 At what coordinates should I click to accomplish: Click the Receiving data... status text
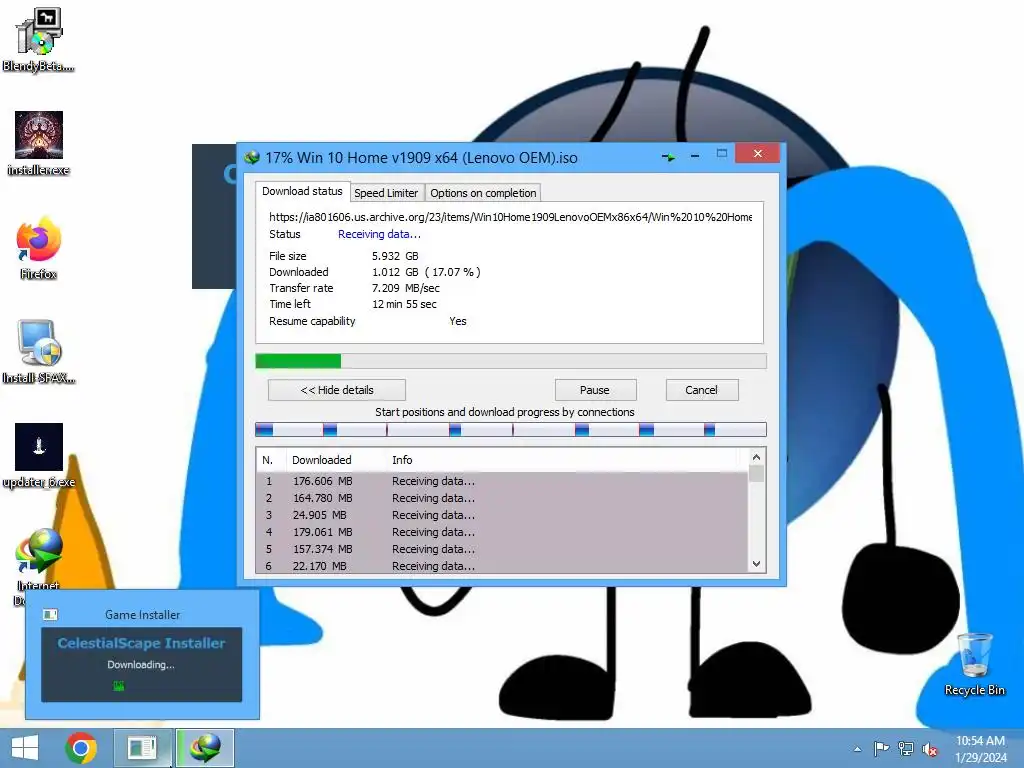(x=379, y=234)
